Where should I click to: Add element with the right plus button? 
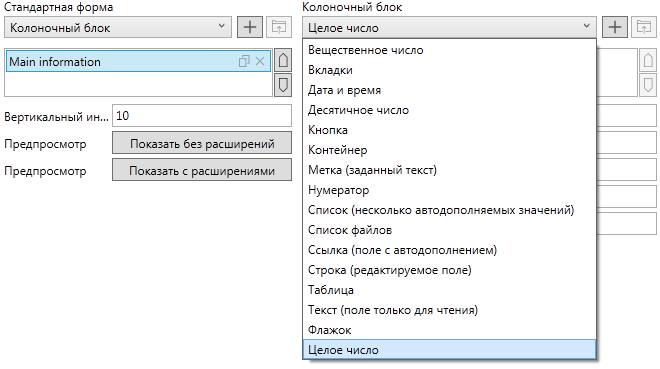point(615,27)
